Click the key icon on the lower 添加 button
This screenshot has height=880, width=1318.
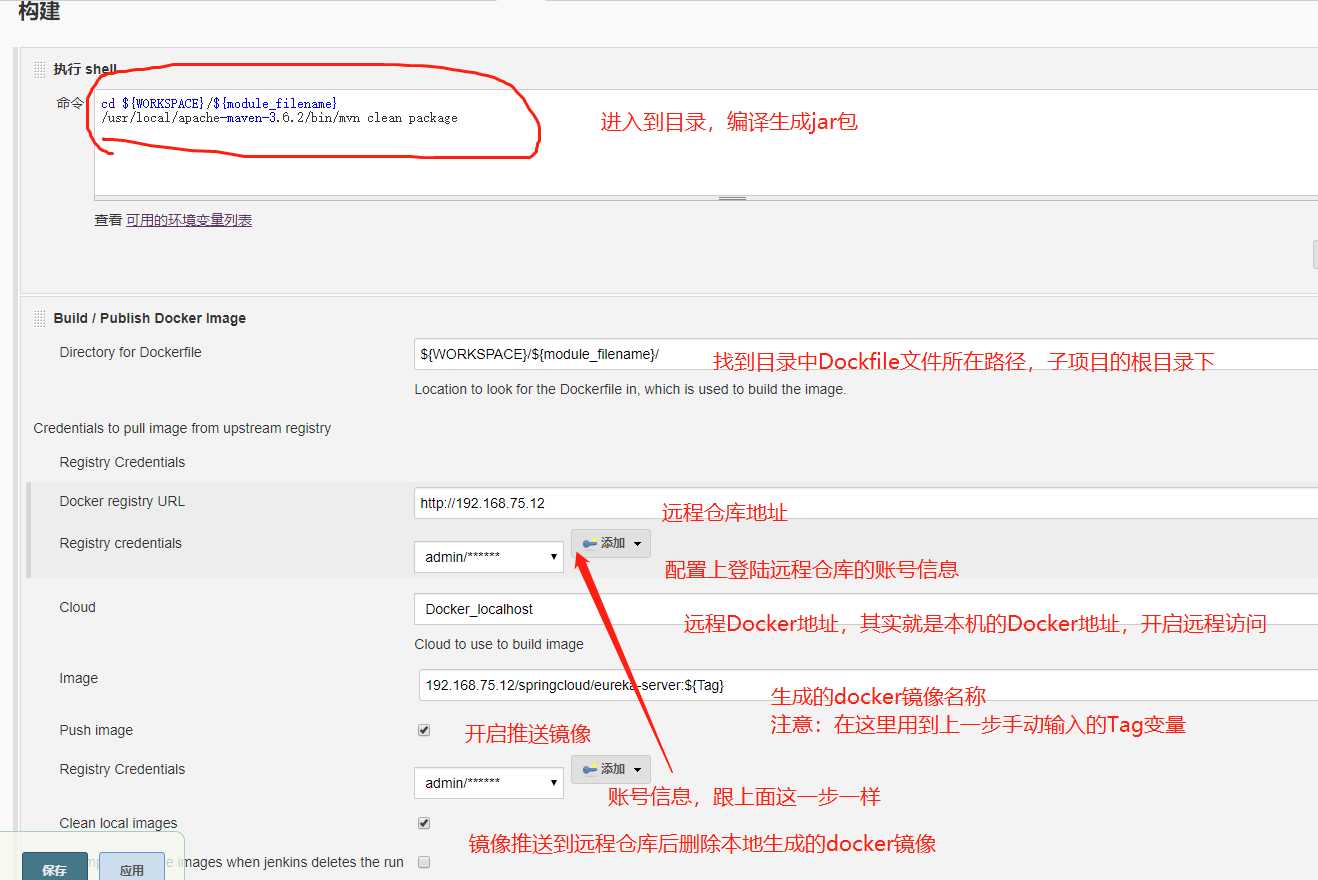[590, 769]
